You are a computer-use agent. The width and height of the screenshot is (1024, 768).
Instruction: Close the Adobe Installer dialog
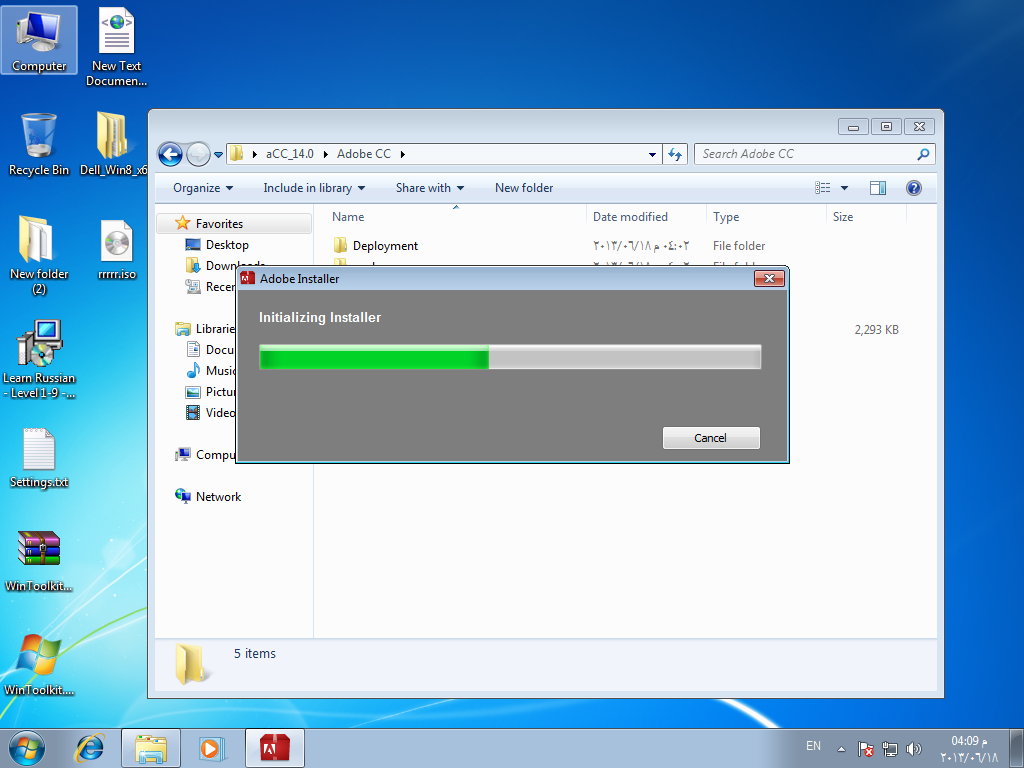point(769,279)
